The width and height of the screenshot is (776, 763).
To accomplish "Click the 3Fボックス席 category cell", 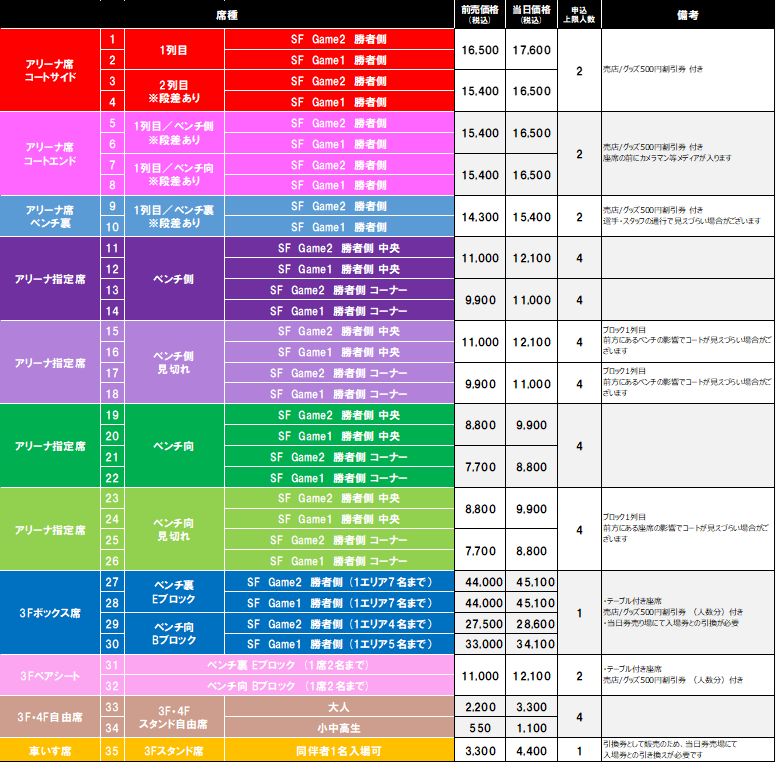I will point(50,612).
